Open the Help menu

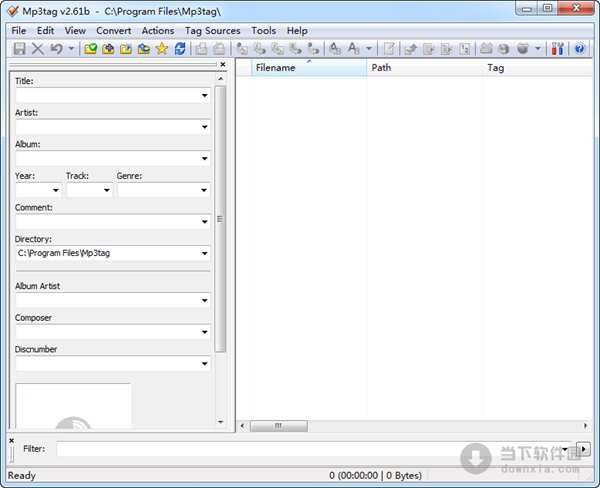297,31
